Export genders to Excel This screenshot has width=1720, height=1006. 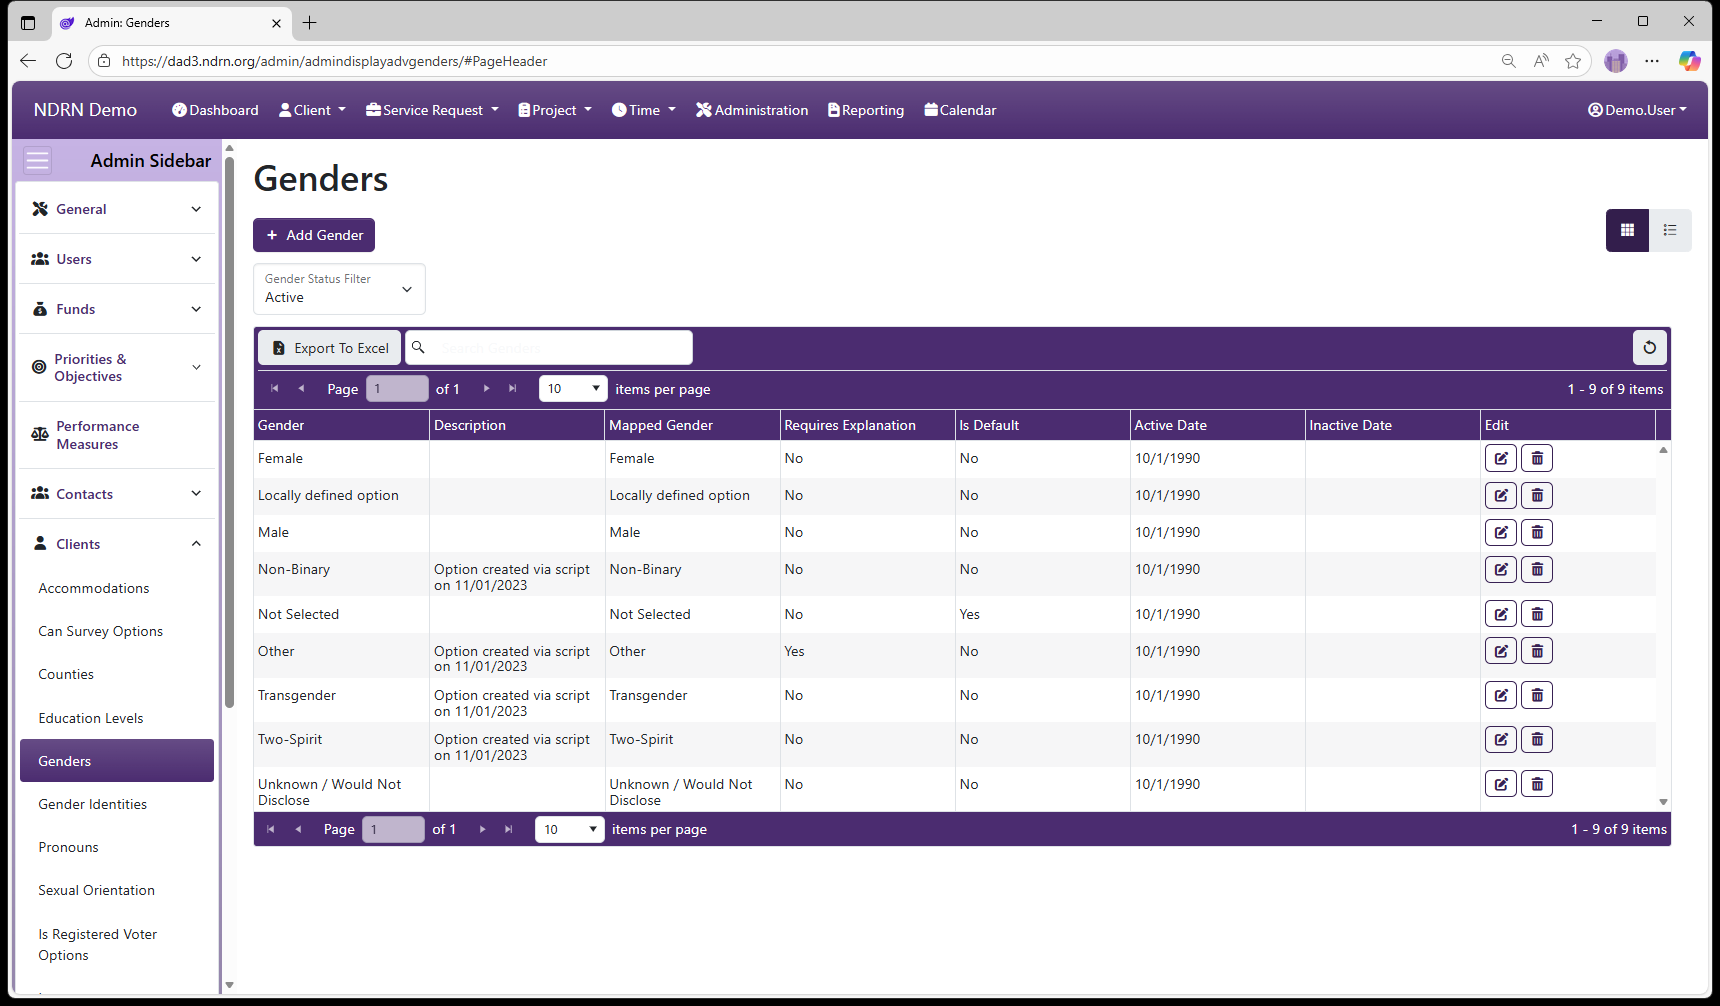click(330, 348)
